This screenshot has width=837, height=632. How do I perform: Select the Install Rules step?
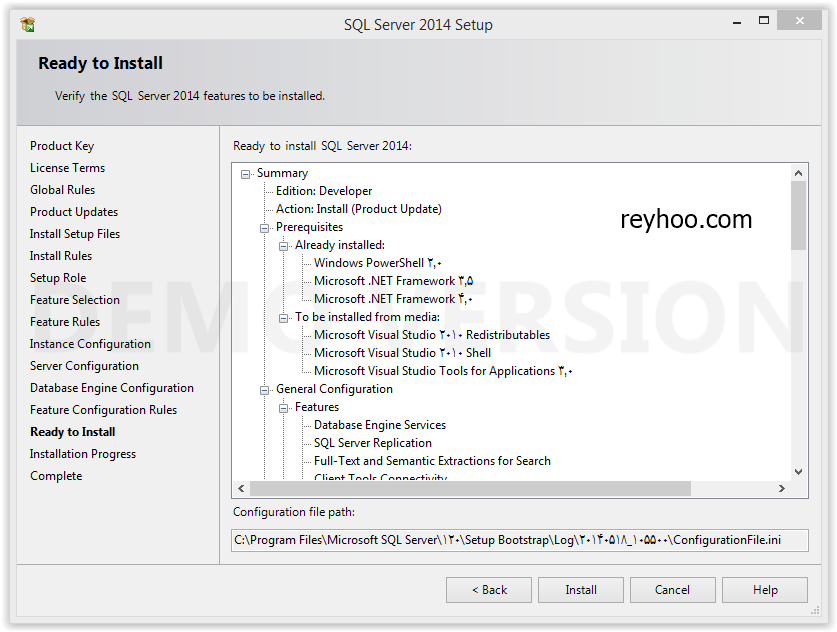tap(61, 256)
